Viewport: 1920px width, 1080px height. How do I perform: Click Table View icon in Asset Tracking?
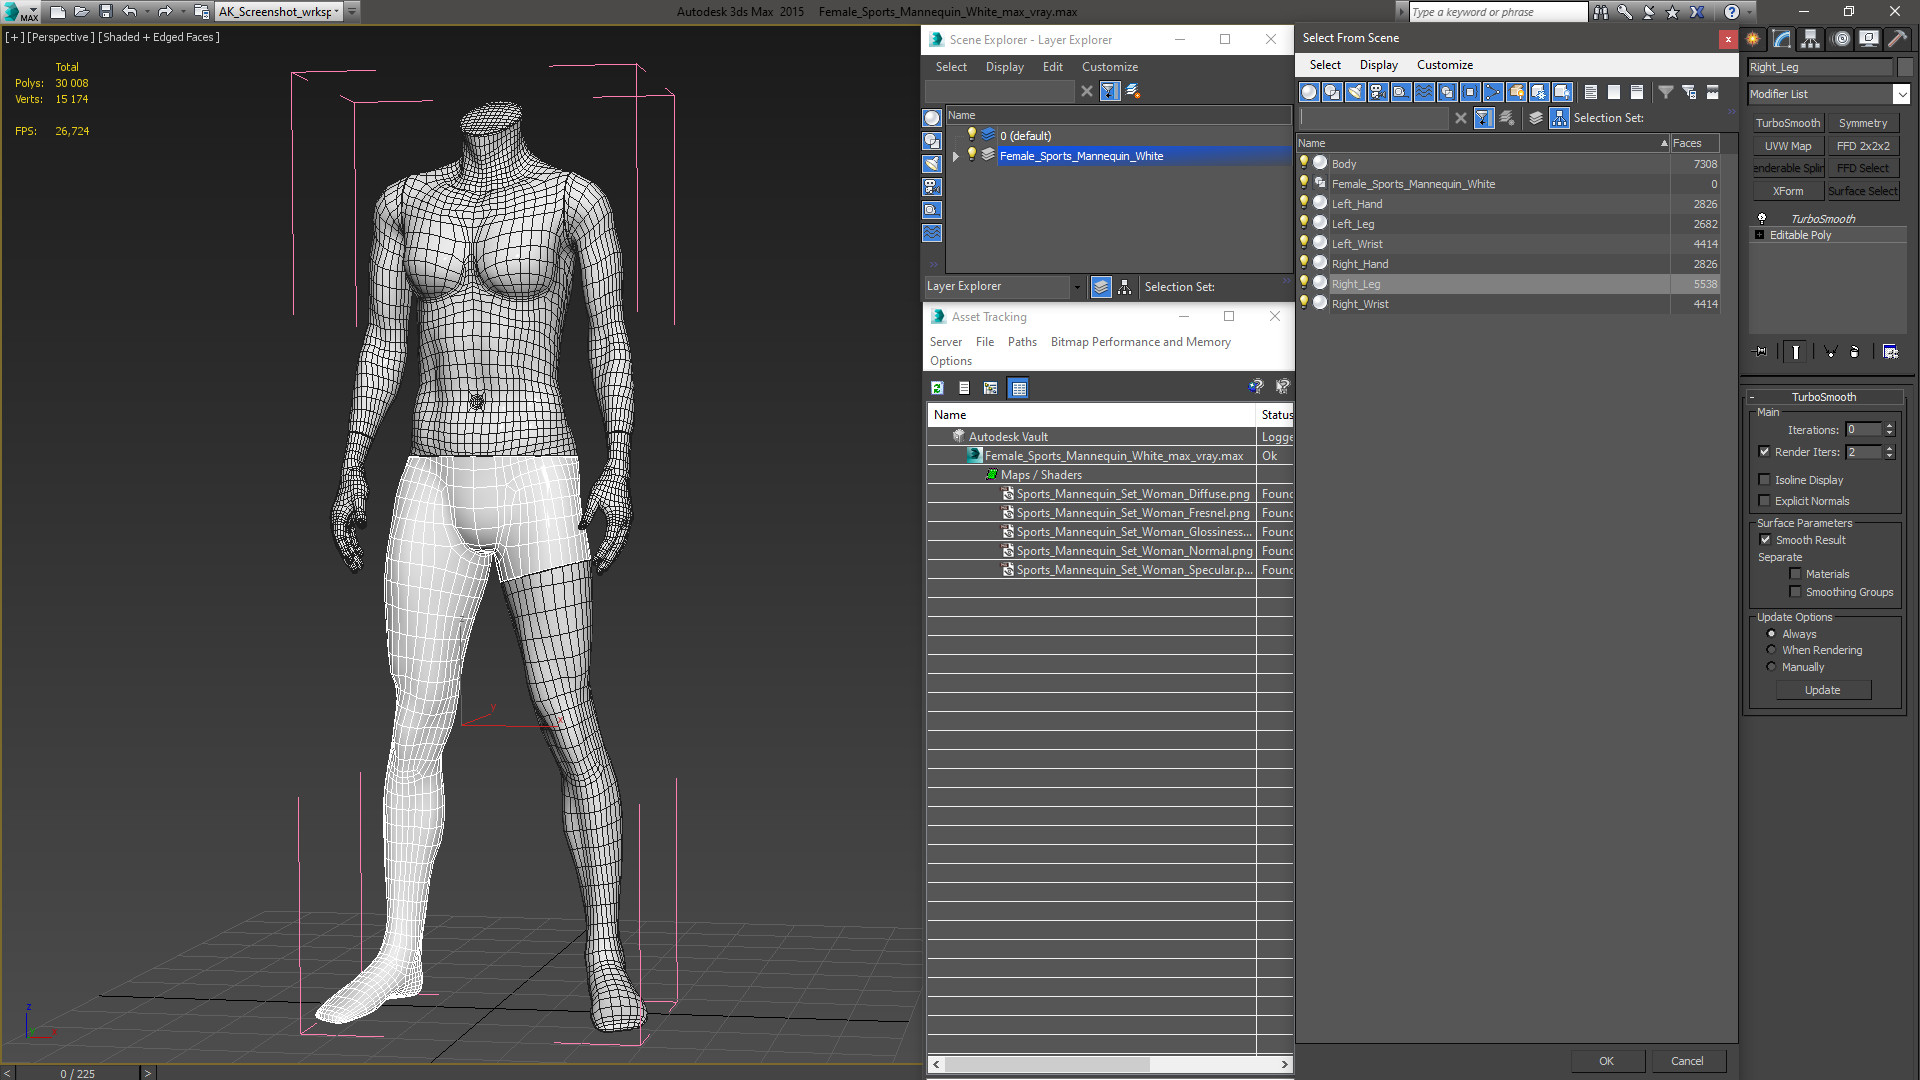coord(1018,388)
